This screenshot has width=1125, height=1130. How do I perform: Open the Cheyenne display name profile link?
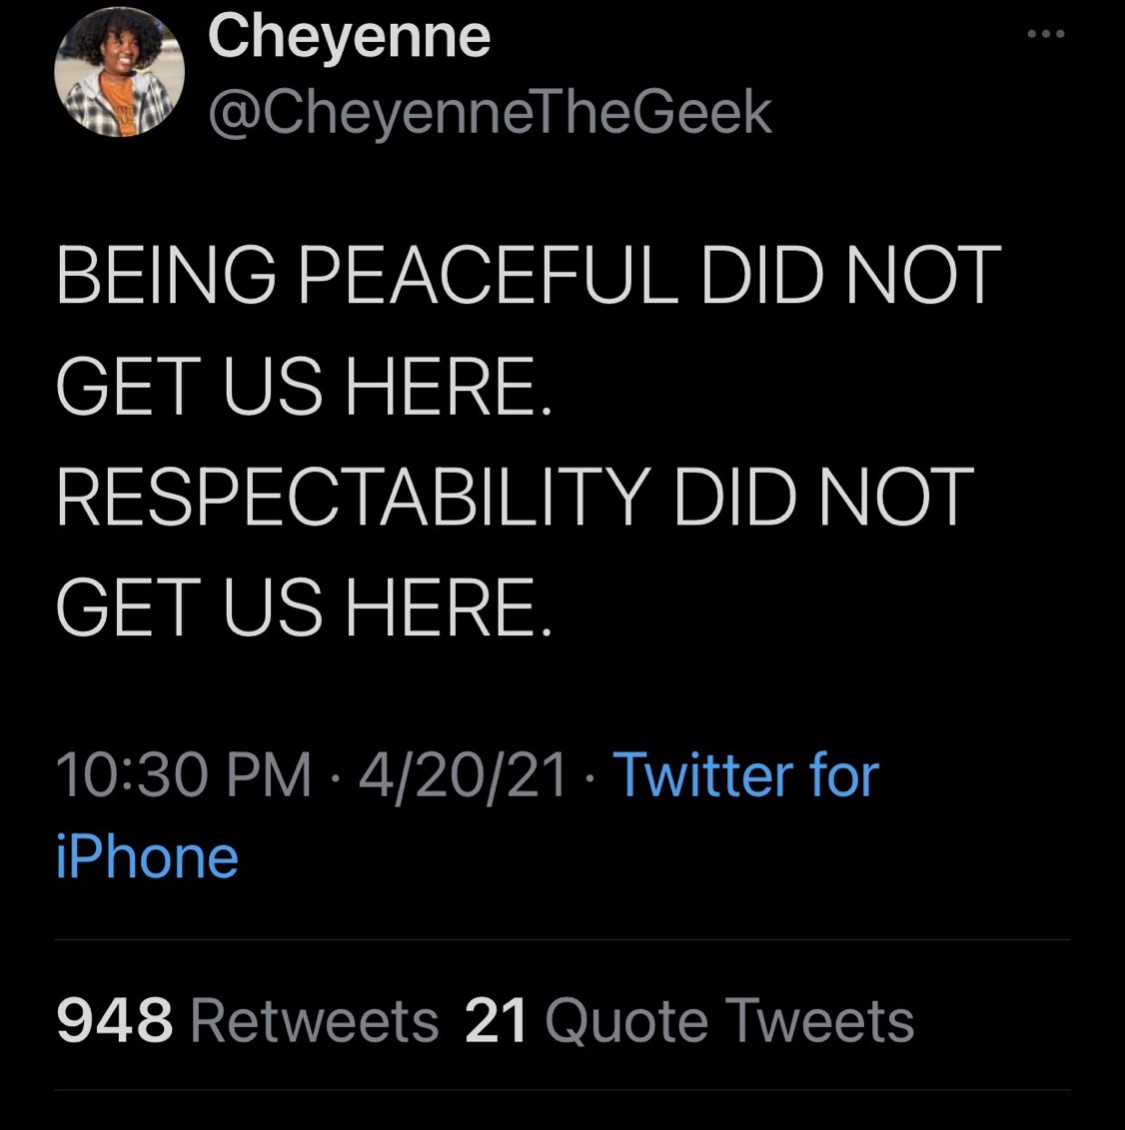tap(349, 38)
